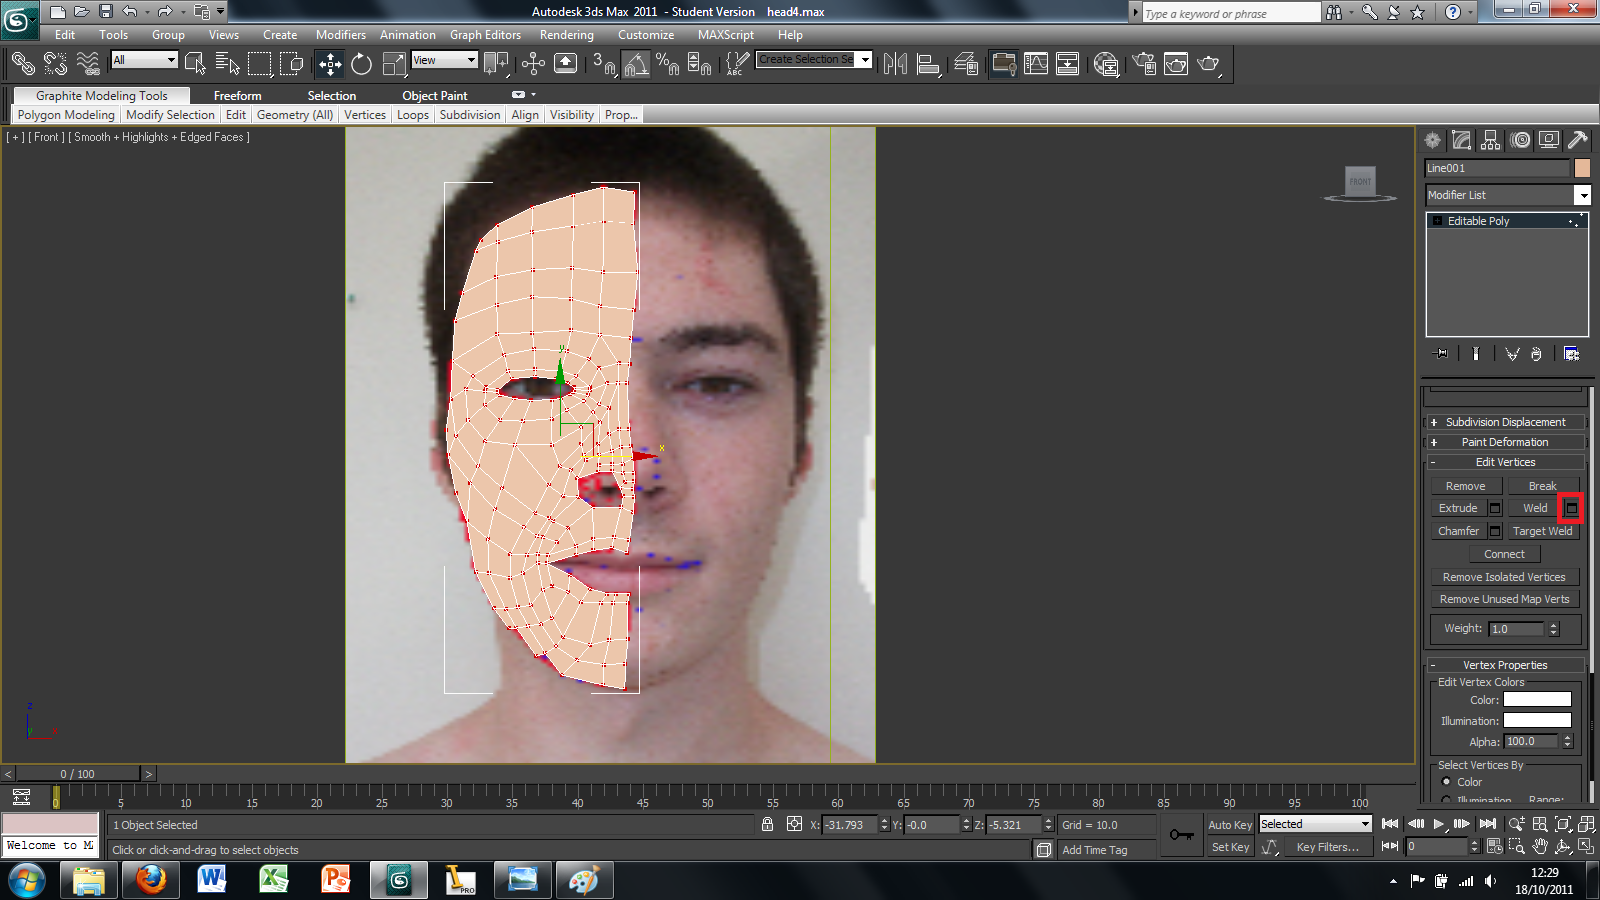Viewport: 1600px width, 900px height.
Task: Expand the Editable Poly modifier entry
Action: pos(1437,221)
